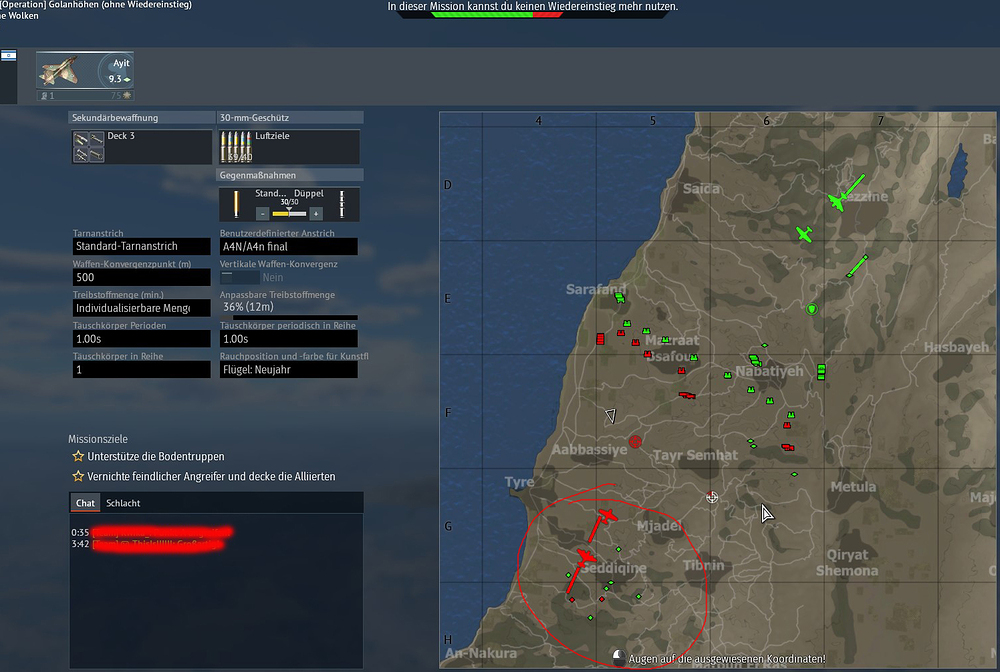
Task: Click the star icon beside 'Vernichte feindlicher Angreifer'
Action: tap(78, 476)
